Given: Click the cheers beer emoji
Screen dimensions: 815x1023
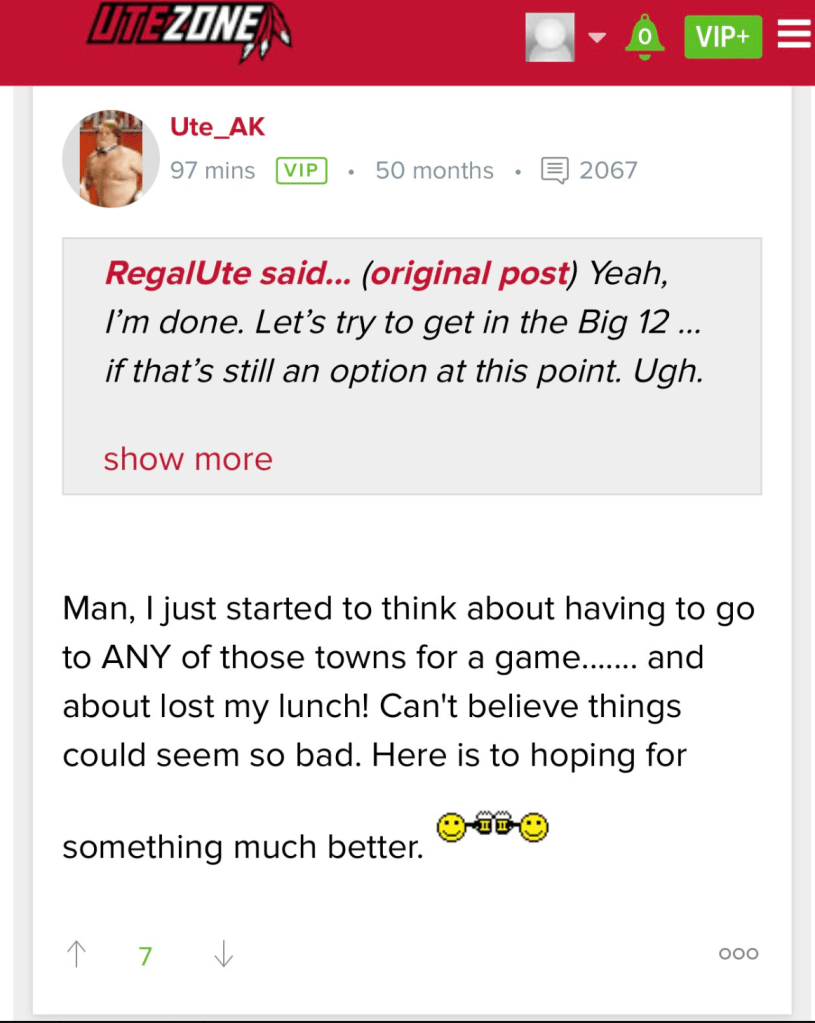Looking at the screenshot, I should pos(493,828).
